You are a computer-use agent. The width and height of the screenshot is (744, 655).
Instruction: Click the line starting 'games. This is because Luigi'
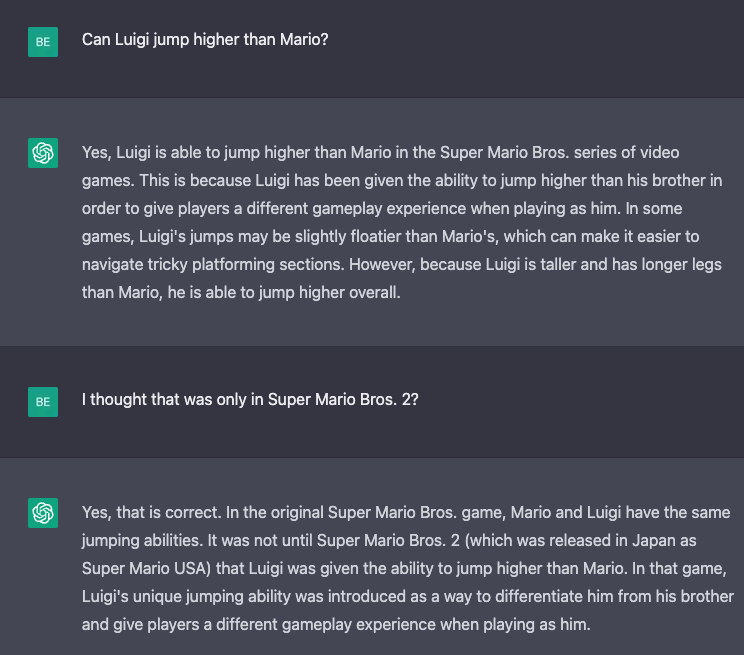(x=400, y=182)
